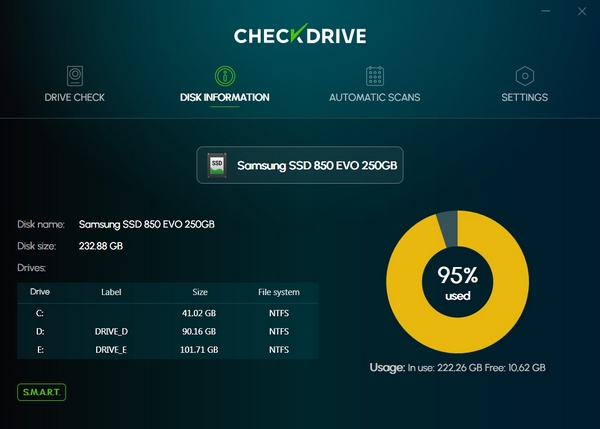Click NTFS in the DRIVE_D row

pyautogui.click(x=279, y=331)
